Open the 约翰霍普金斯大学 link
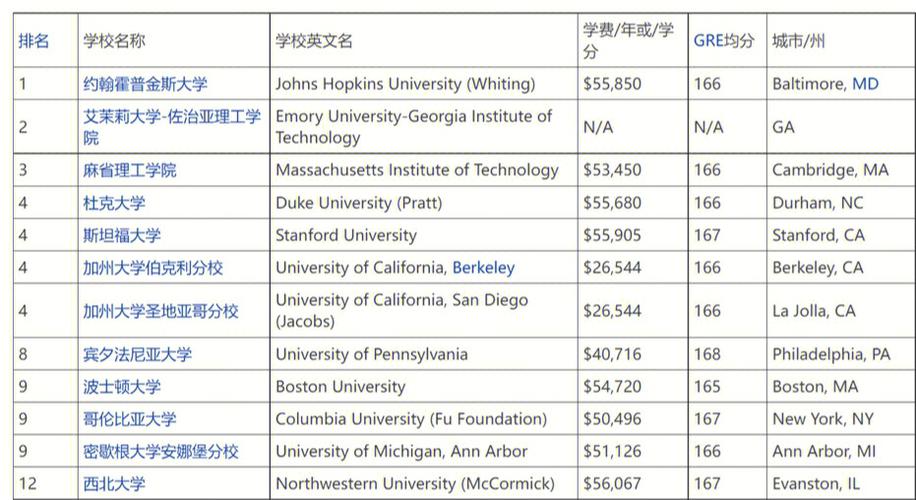 [145, 84]
